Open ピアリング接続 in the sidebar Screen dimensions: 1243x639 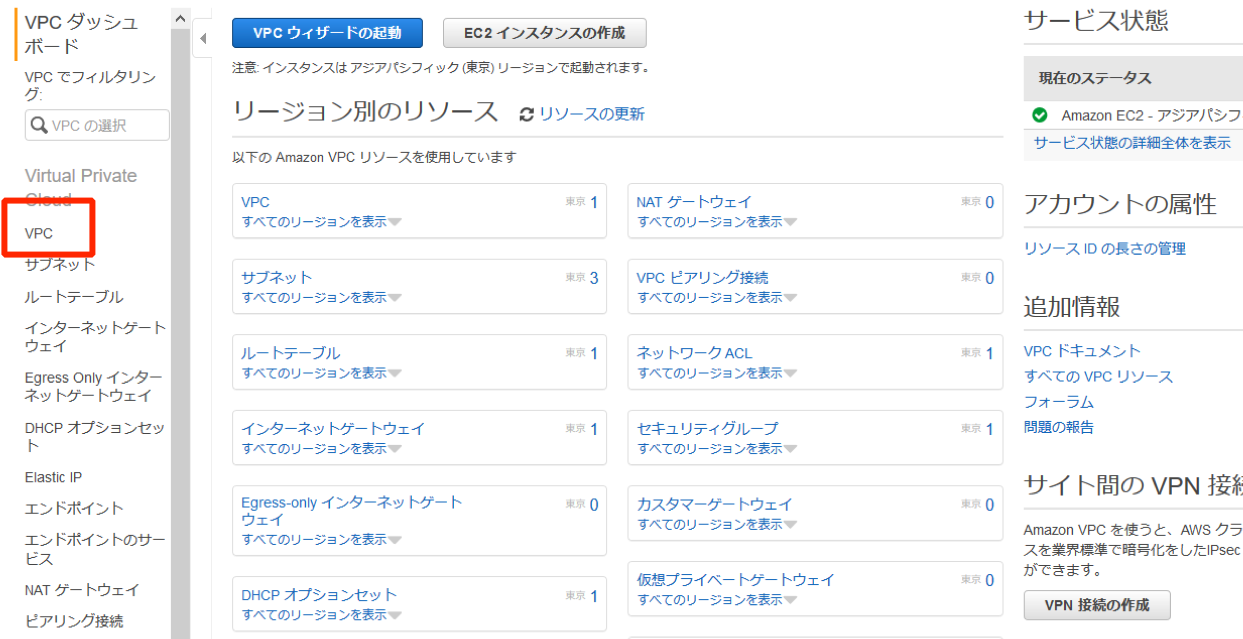point(74,621)
